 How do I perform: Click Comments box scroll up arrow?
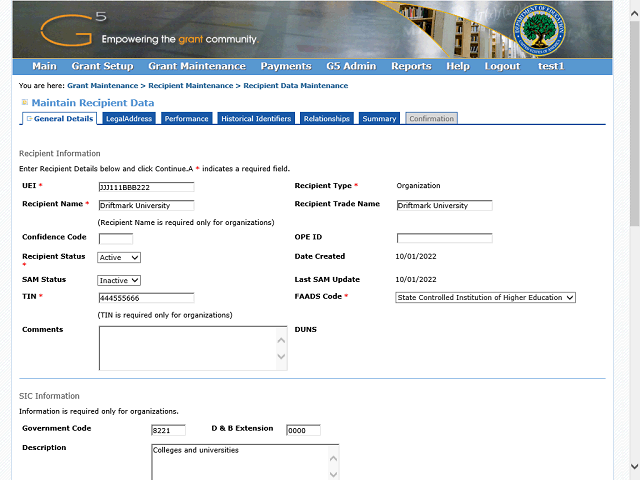tap(281, 340)
